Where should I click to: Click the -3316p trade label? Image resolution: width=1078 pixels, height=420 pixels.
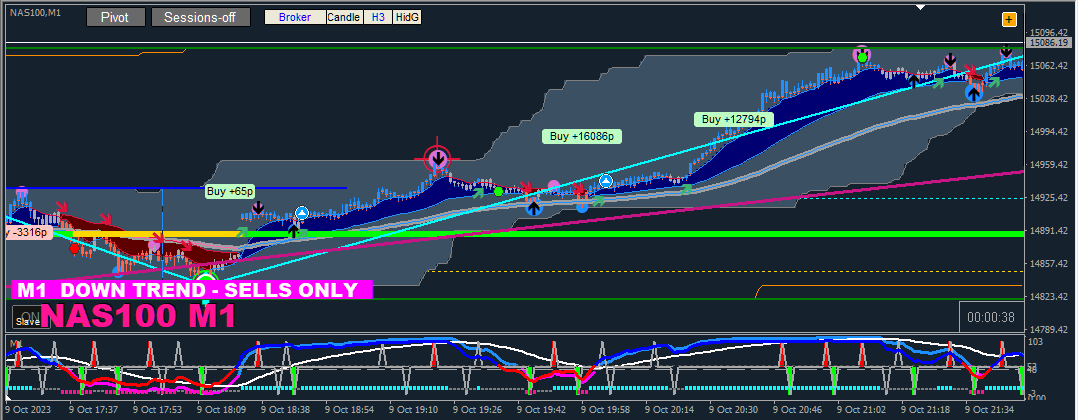point(29,233)
